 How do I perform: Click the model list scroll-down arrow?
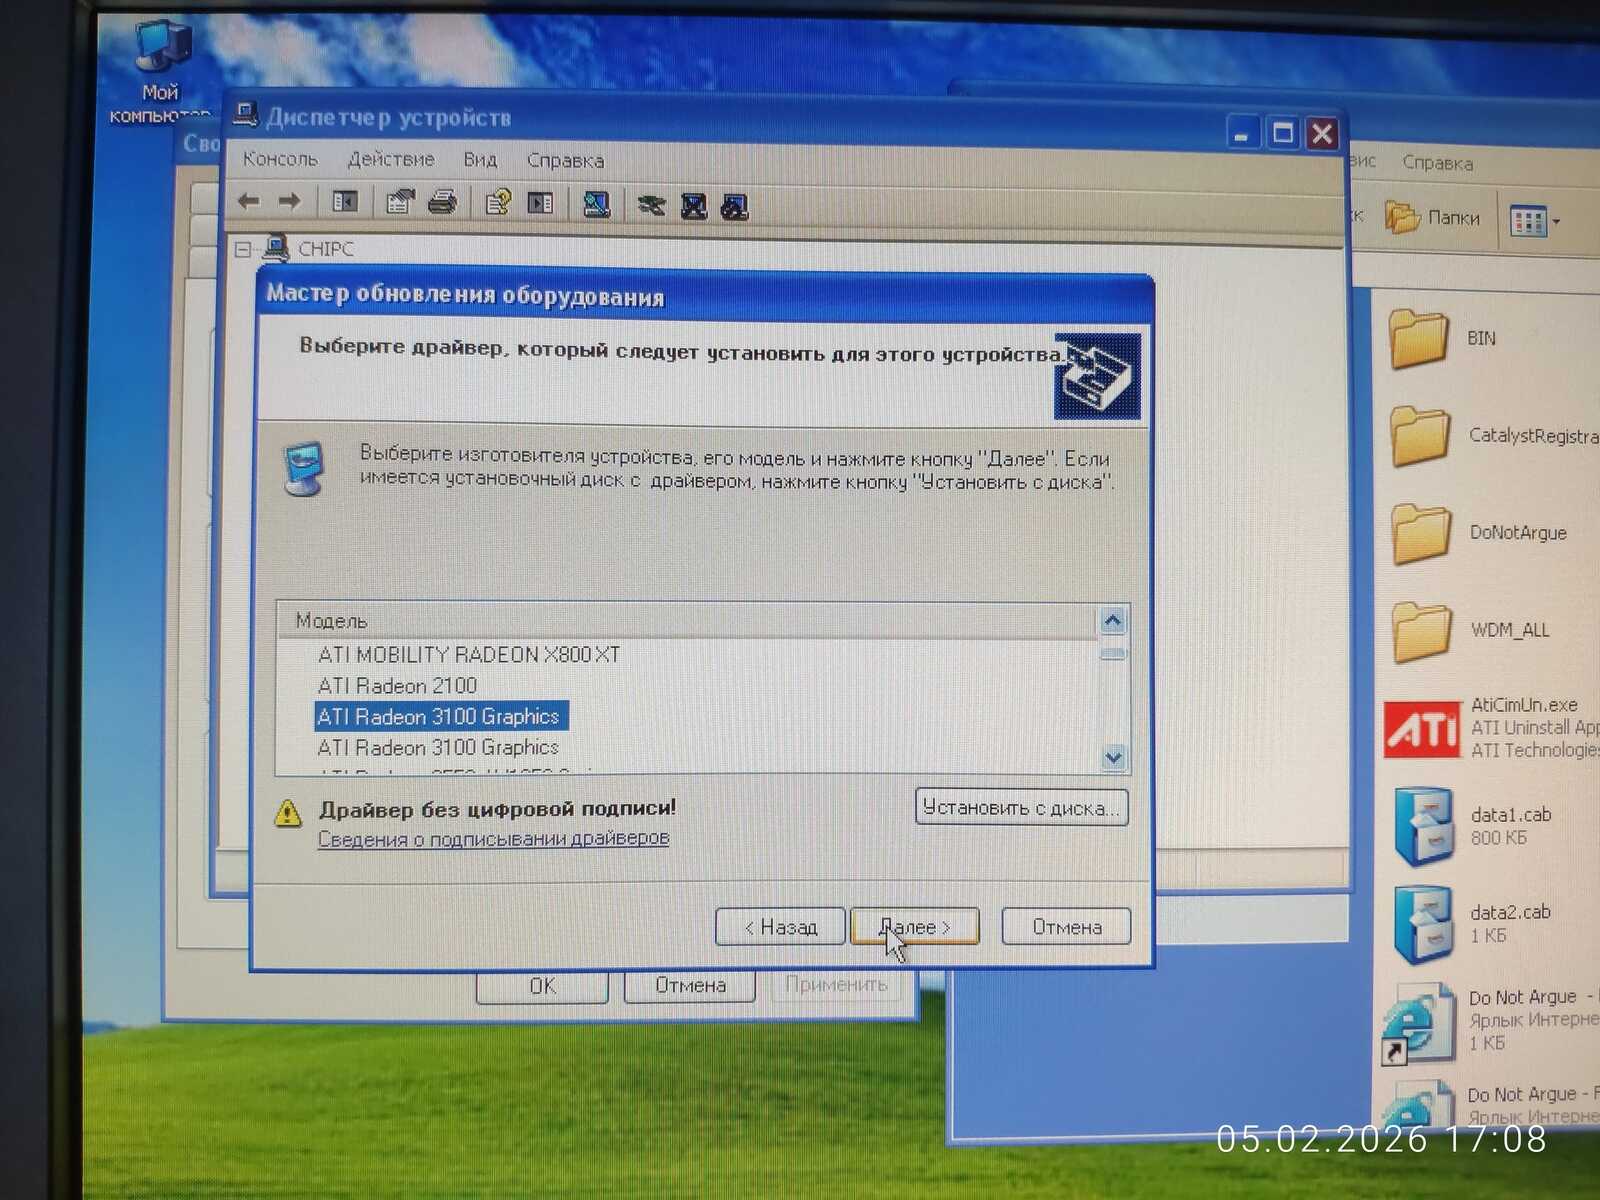pyautogui.click(x=1113, y=757)
